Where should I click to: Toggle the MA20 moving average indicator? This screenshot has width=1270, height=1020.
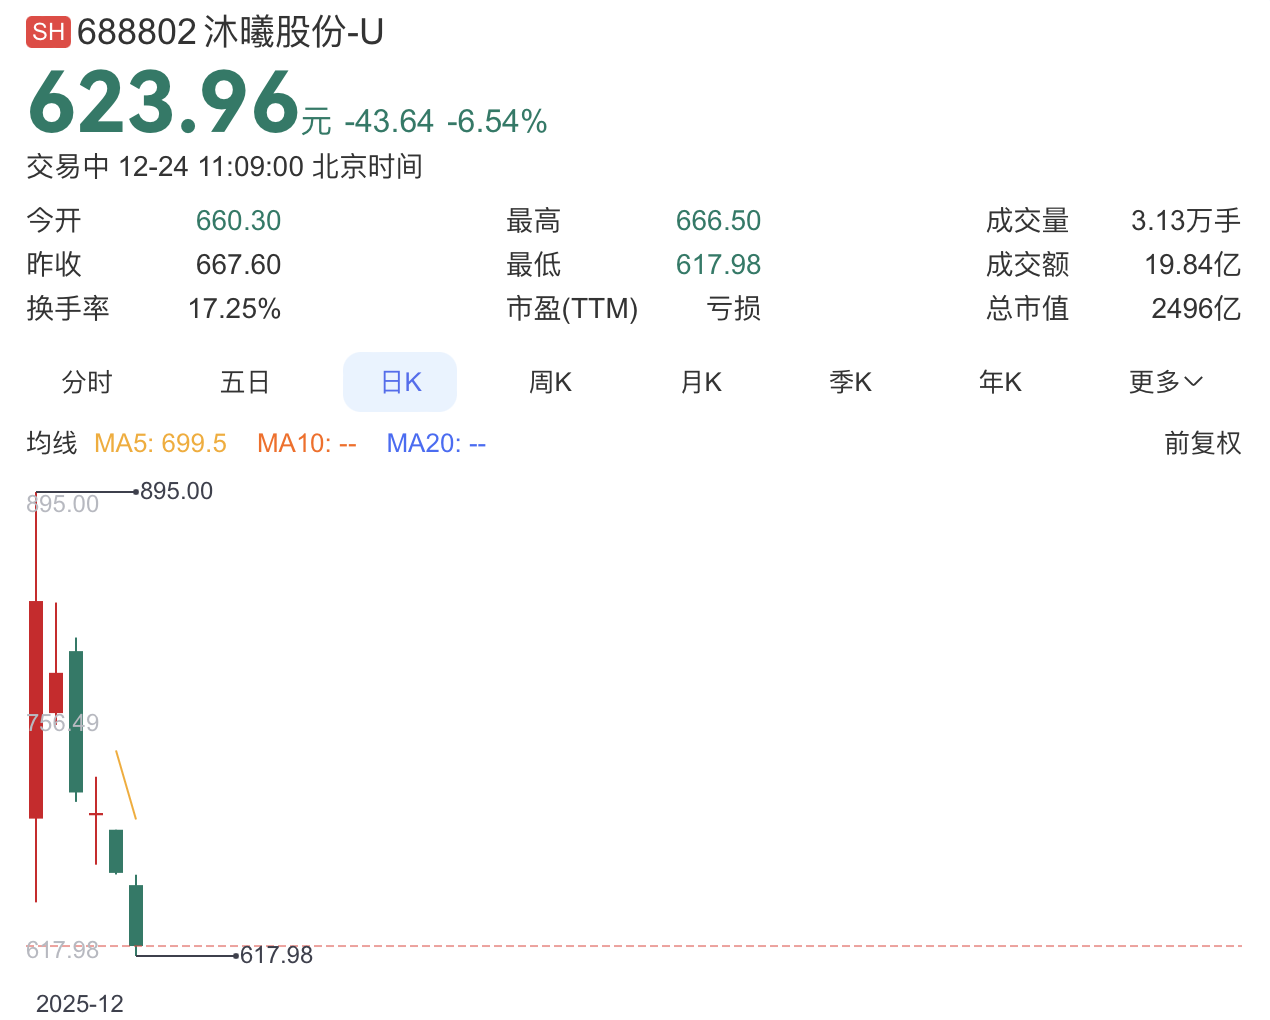point(436,443)
